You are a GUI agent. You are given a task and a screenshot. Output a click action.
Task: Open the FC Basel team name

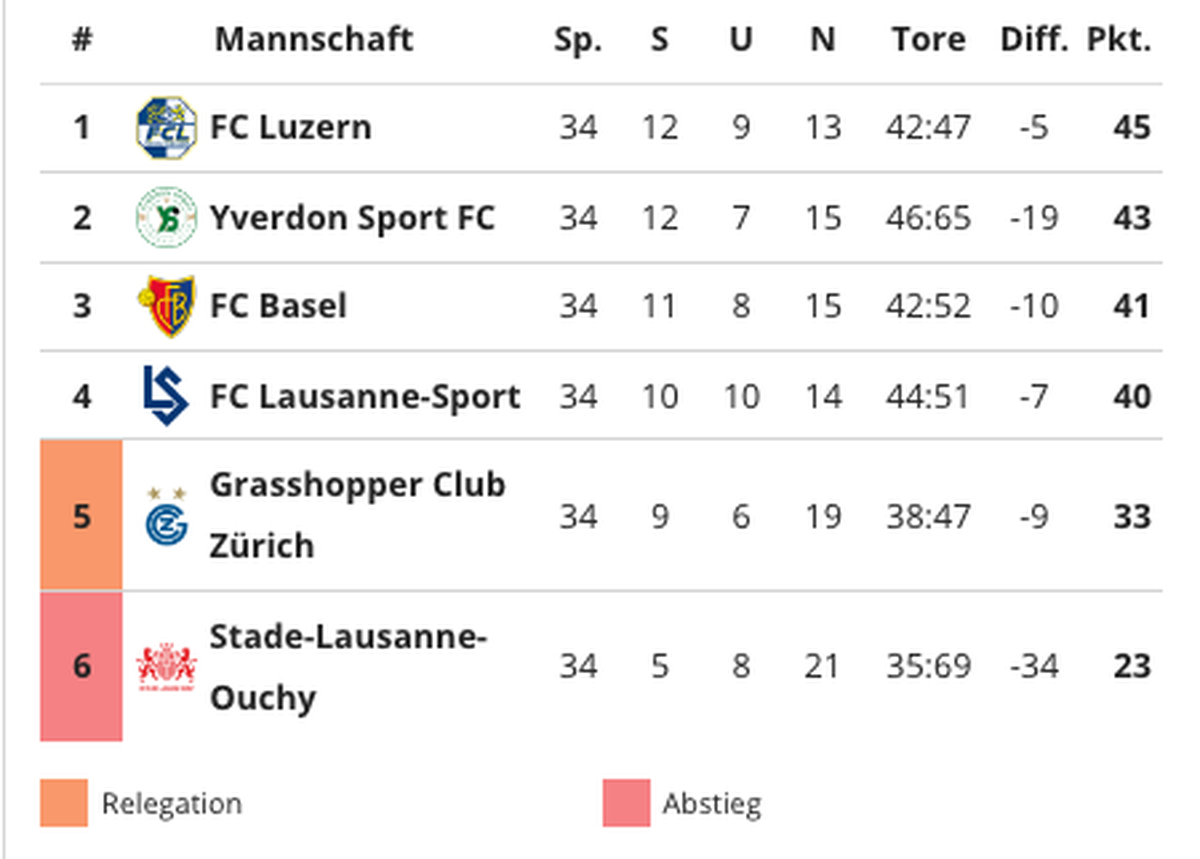278,306
